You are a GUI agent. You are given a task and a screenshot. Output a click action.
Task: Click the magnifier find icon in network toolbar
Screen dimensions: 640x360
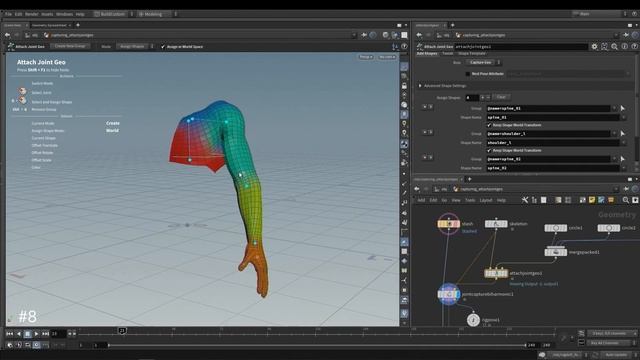point(625,200)
